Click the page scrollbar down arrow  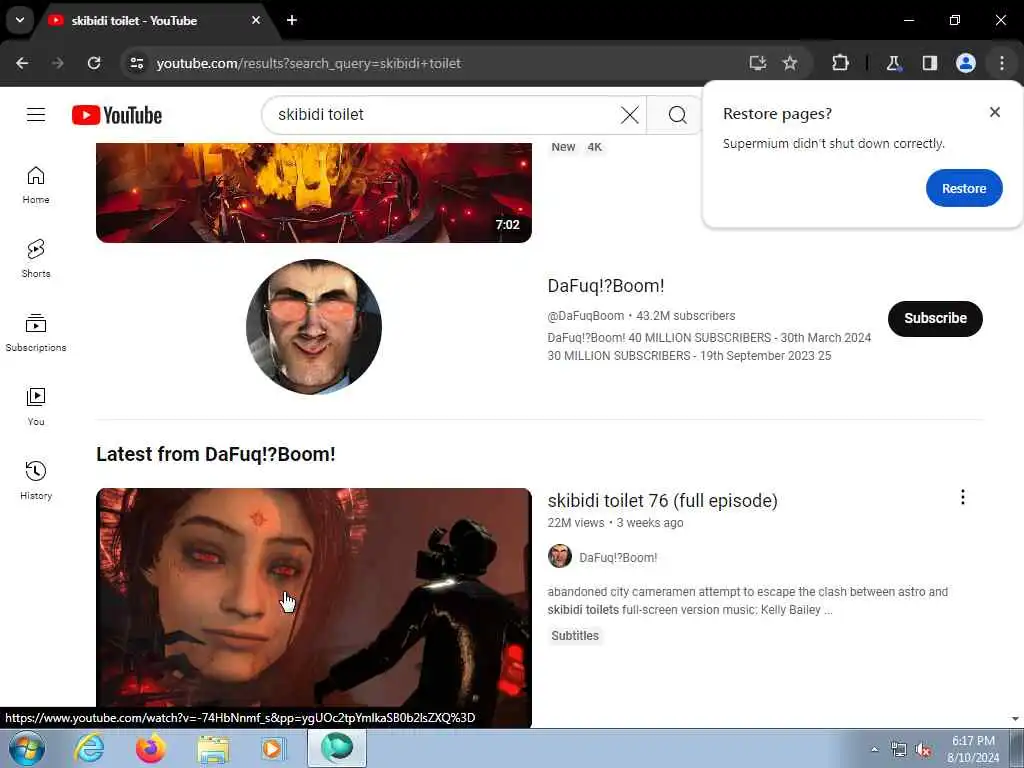click(x=1016, y=719)
